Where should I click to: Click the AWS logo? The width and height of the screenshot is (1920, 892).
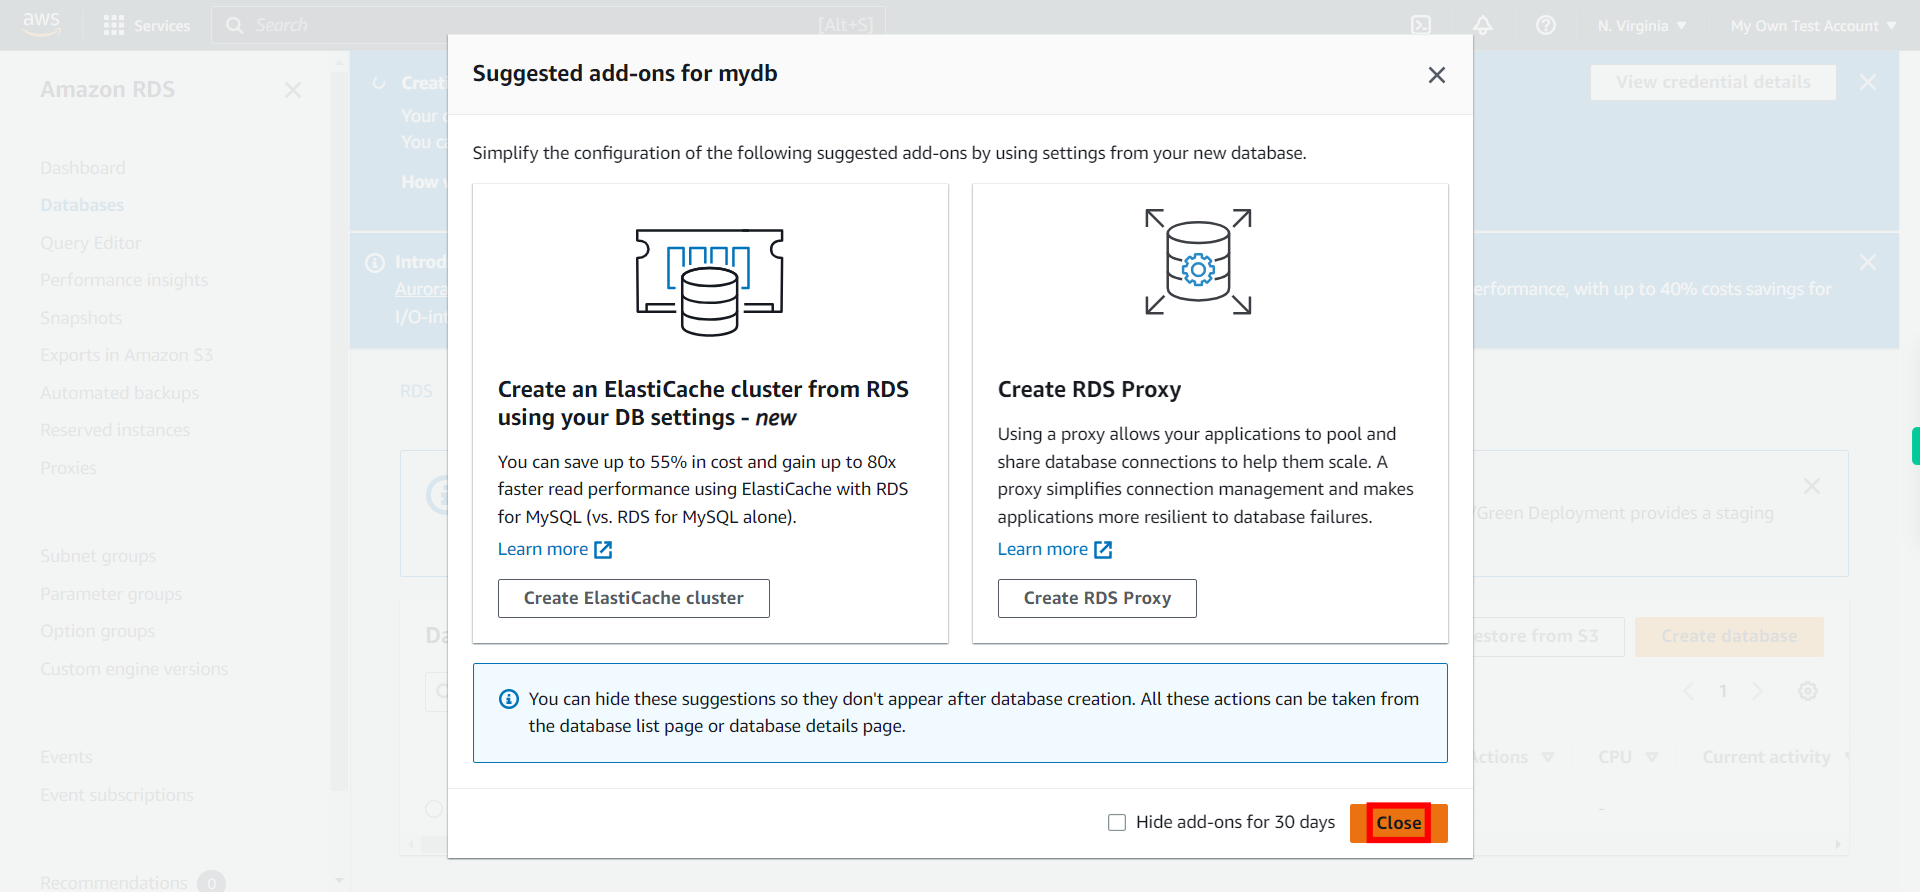(41, 24)
